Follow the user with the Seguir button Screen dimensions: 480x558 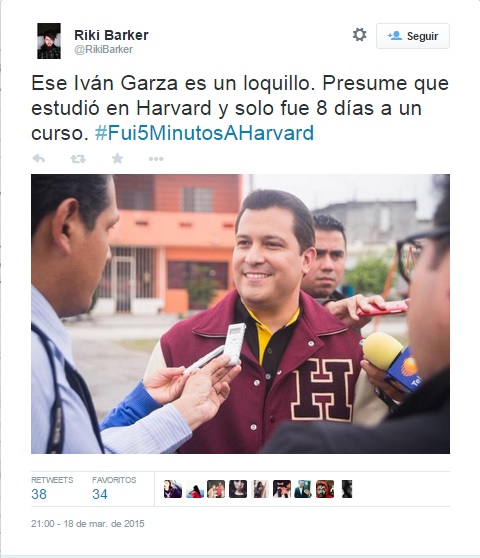coord(413,36)
